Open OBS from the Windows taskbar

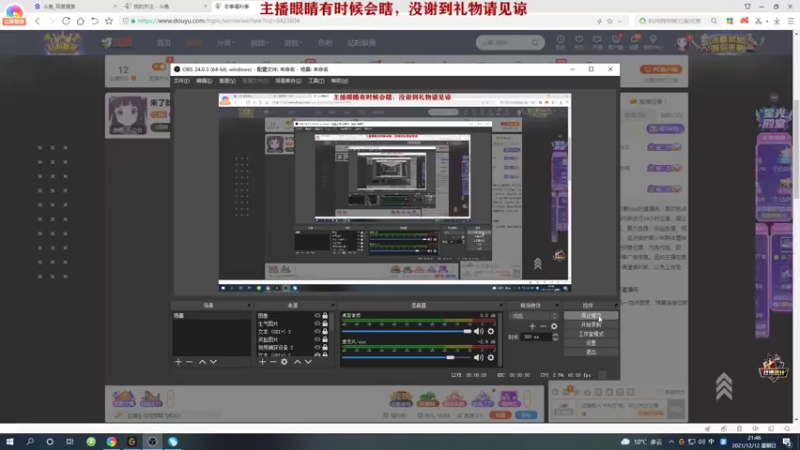point(152,441)
